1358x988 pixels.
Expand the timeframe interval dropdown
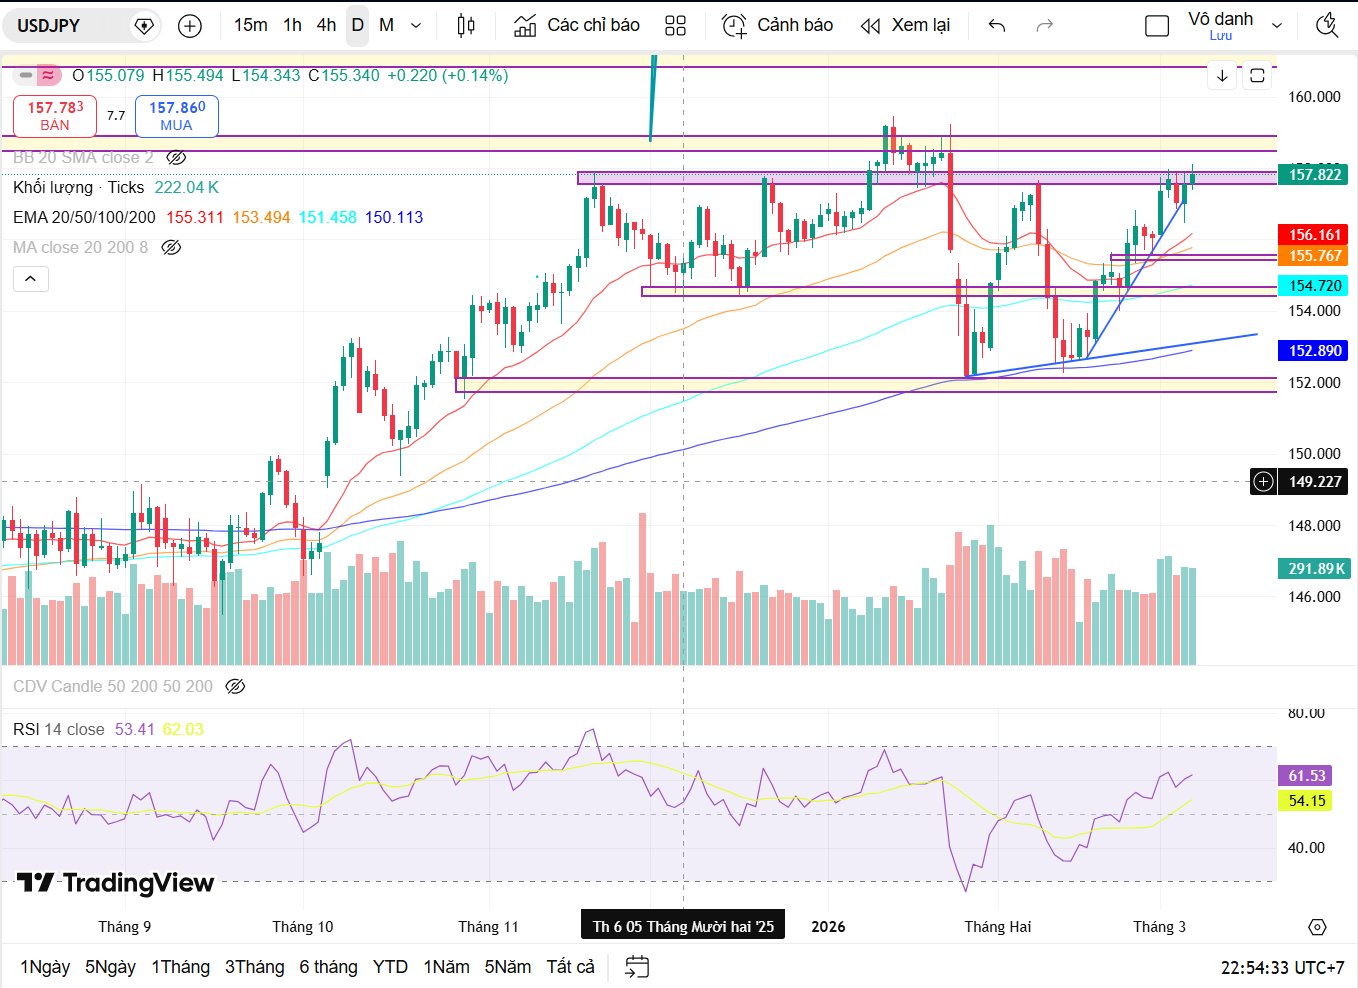click(x=417, y=26)
